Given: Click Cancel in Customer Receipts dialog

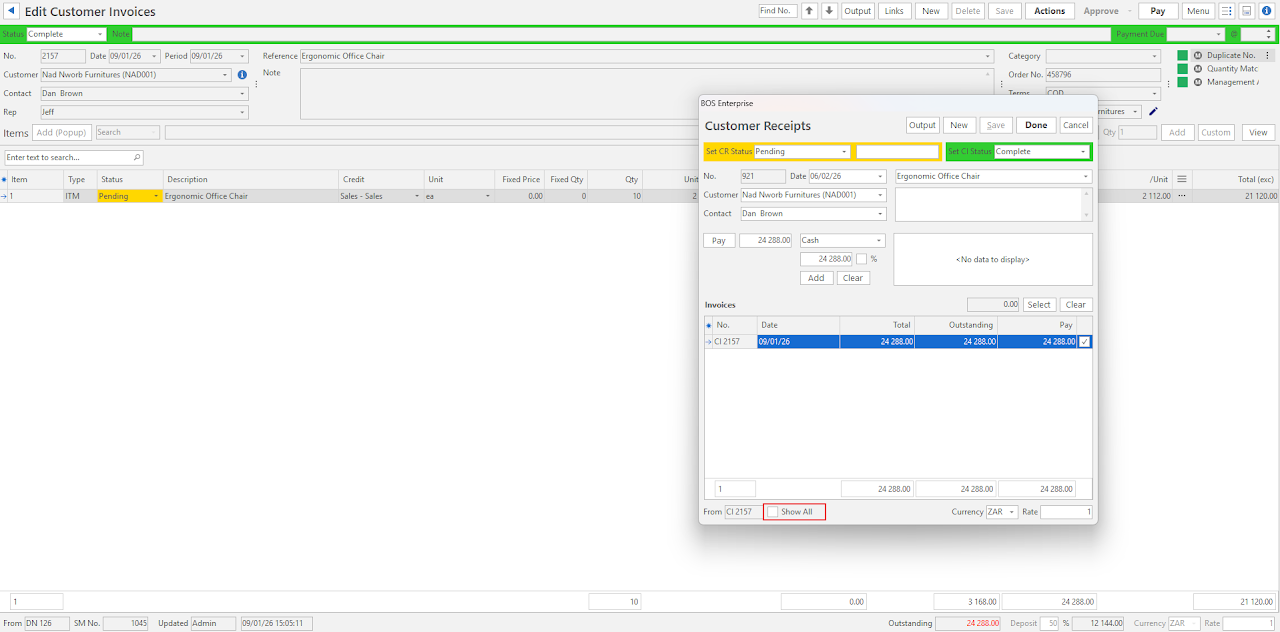Looking at the screenshot, I should tap(1075, 125).
